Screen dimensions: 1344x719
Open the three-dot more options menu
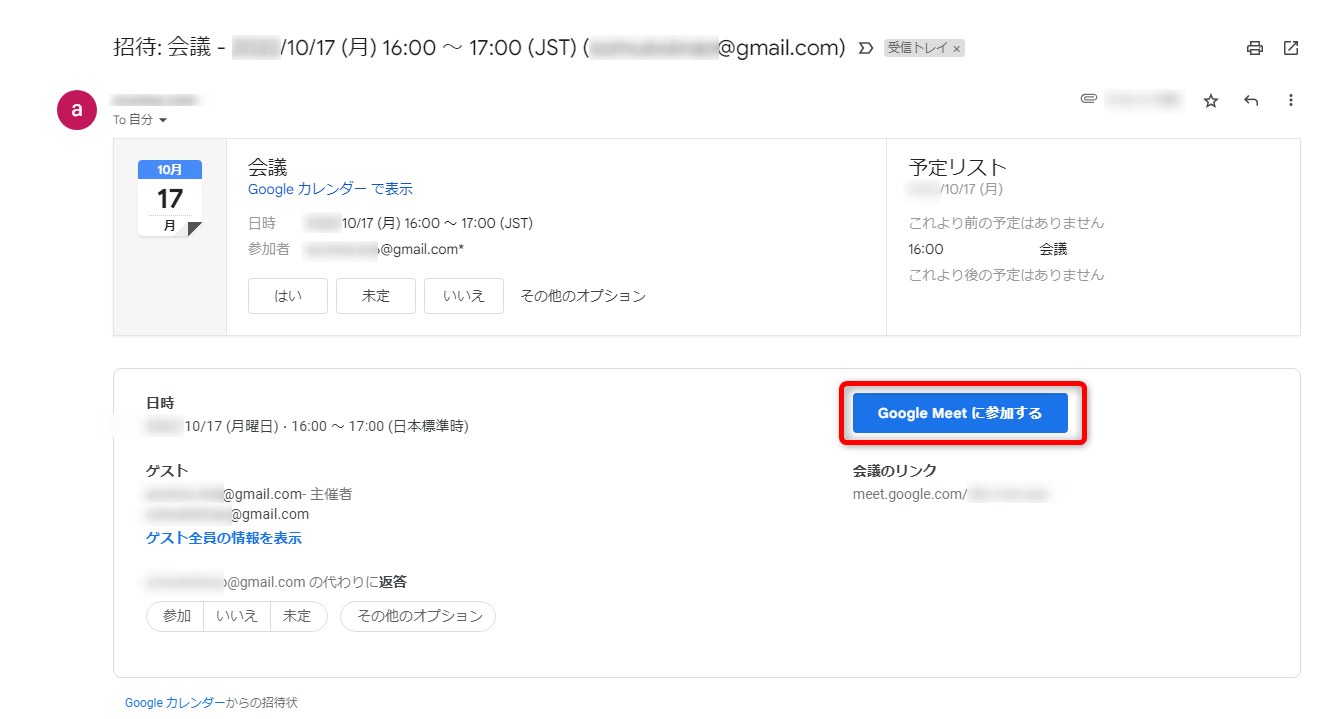click(1291, 100)
